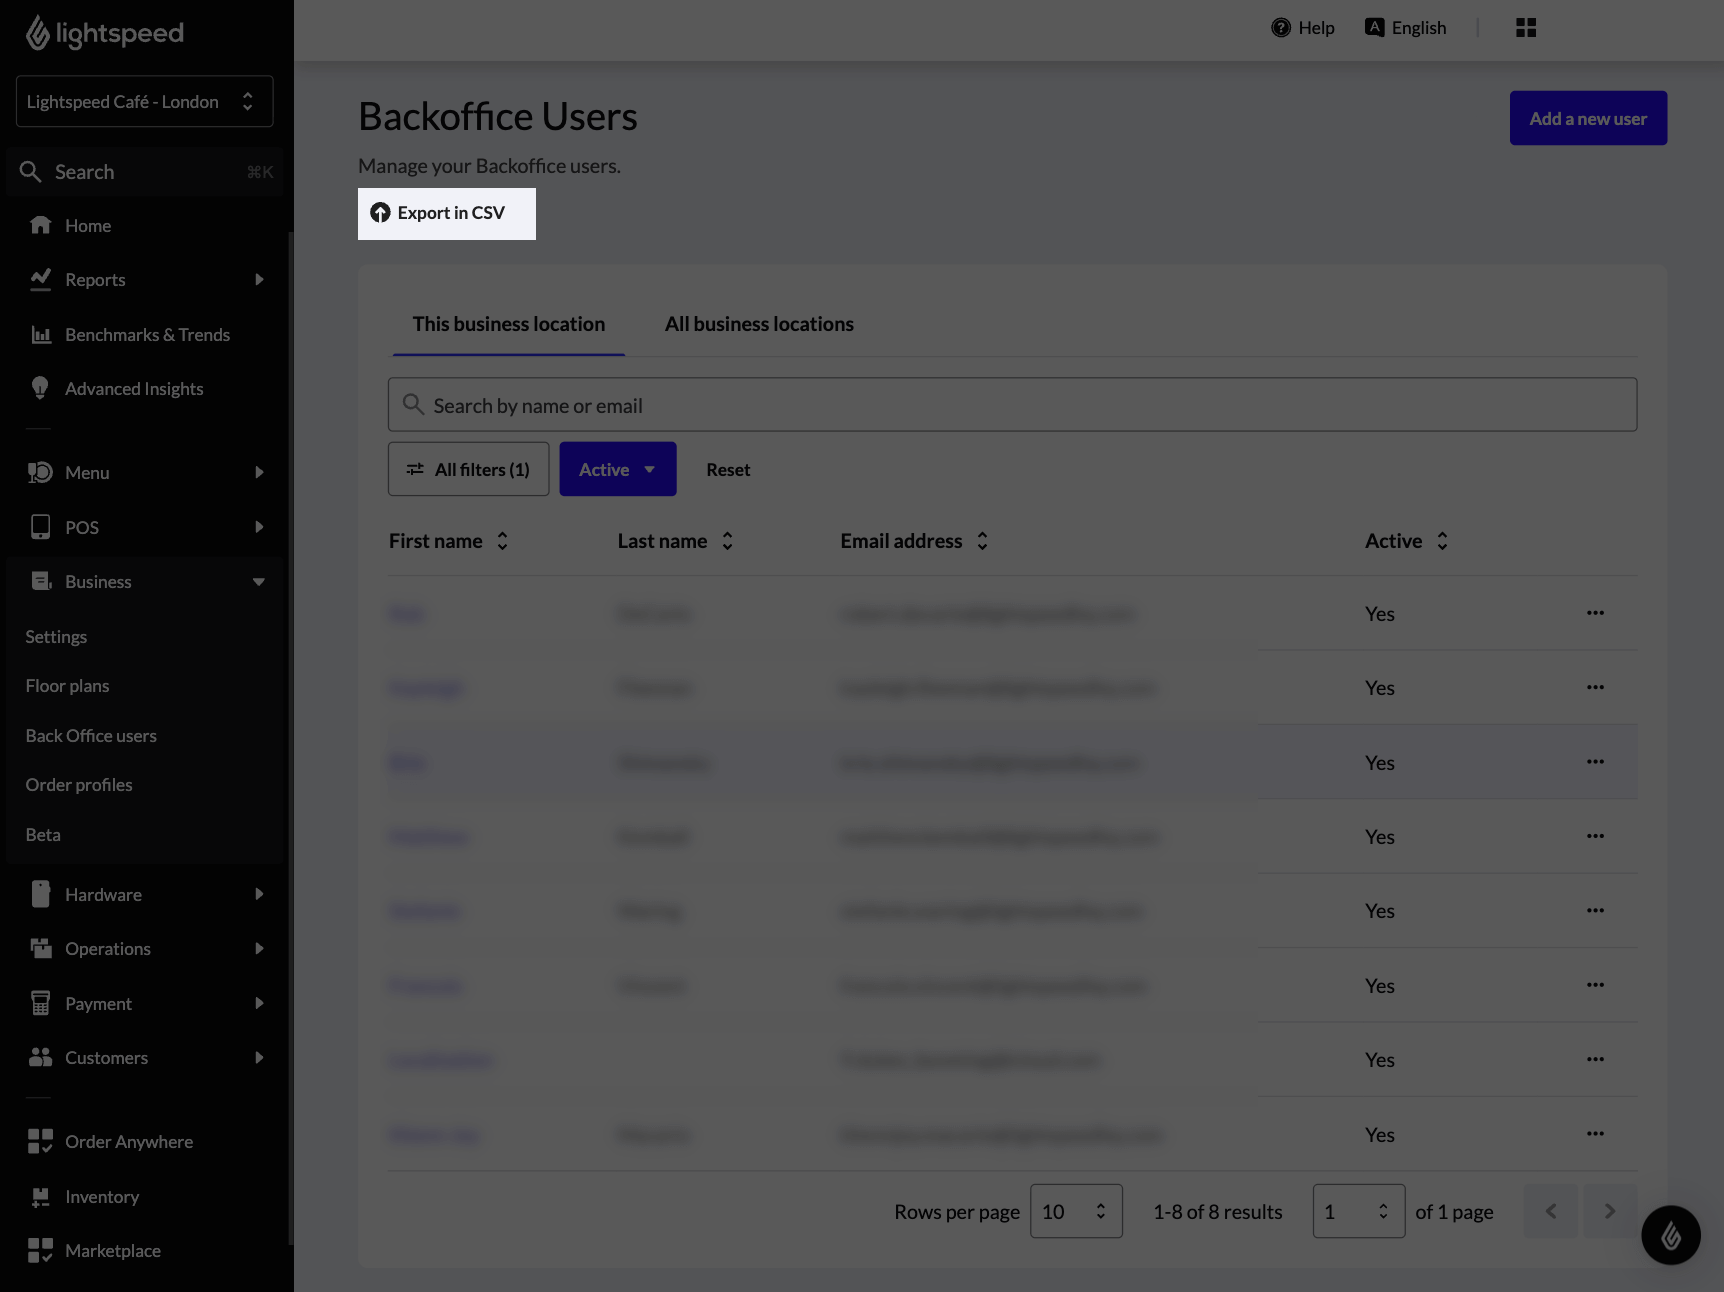The image size is (1724, 1292).
Task: Expand the Reports sidebar section
Action: (258, 280)
